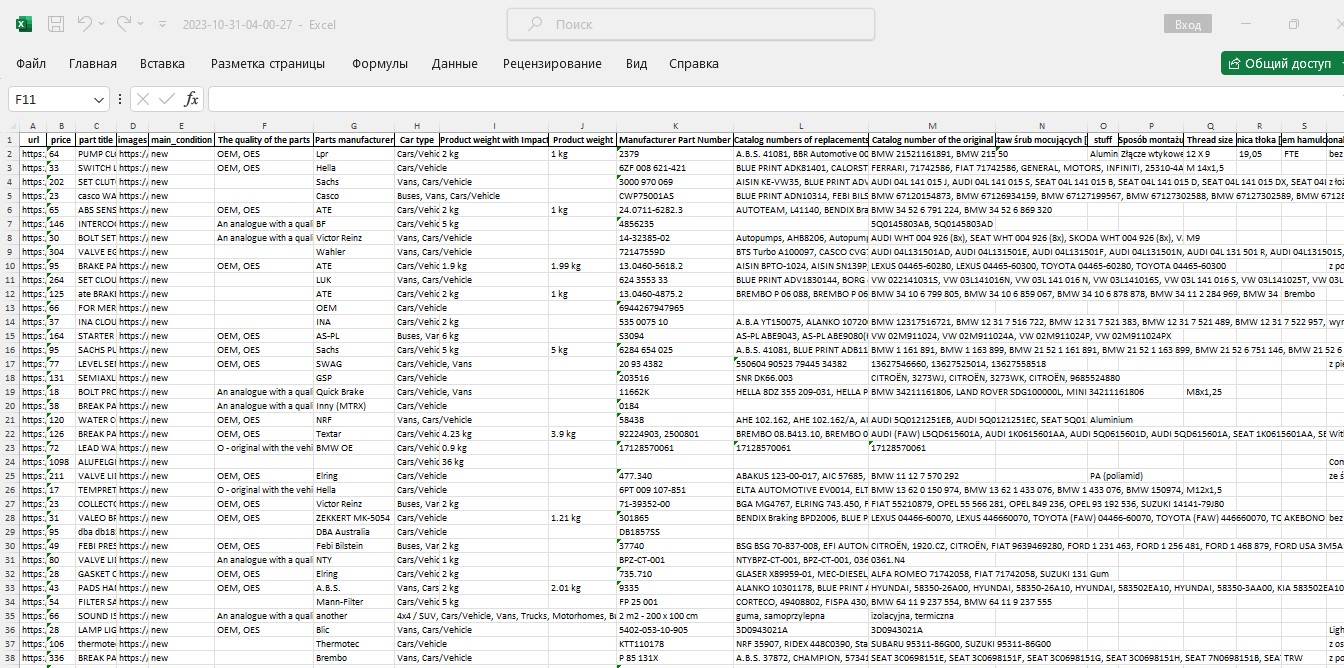This screenshot has width=1344, height=668.
Task: Open the undo history dropdown arrow
Action: tap(103, 24)
